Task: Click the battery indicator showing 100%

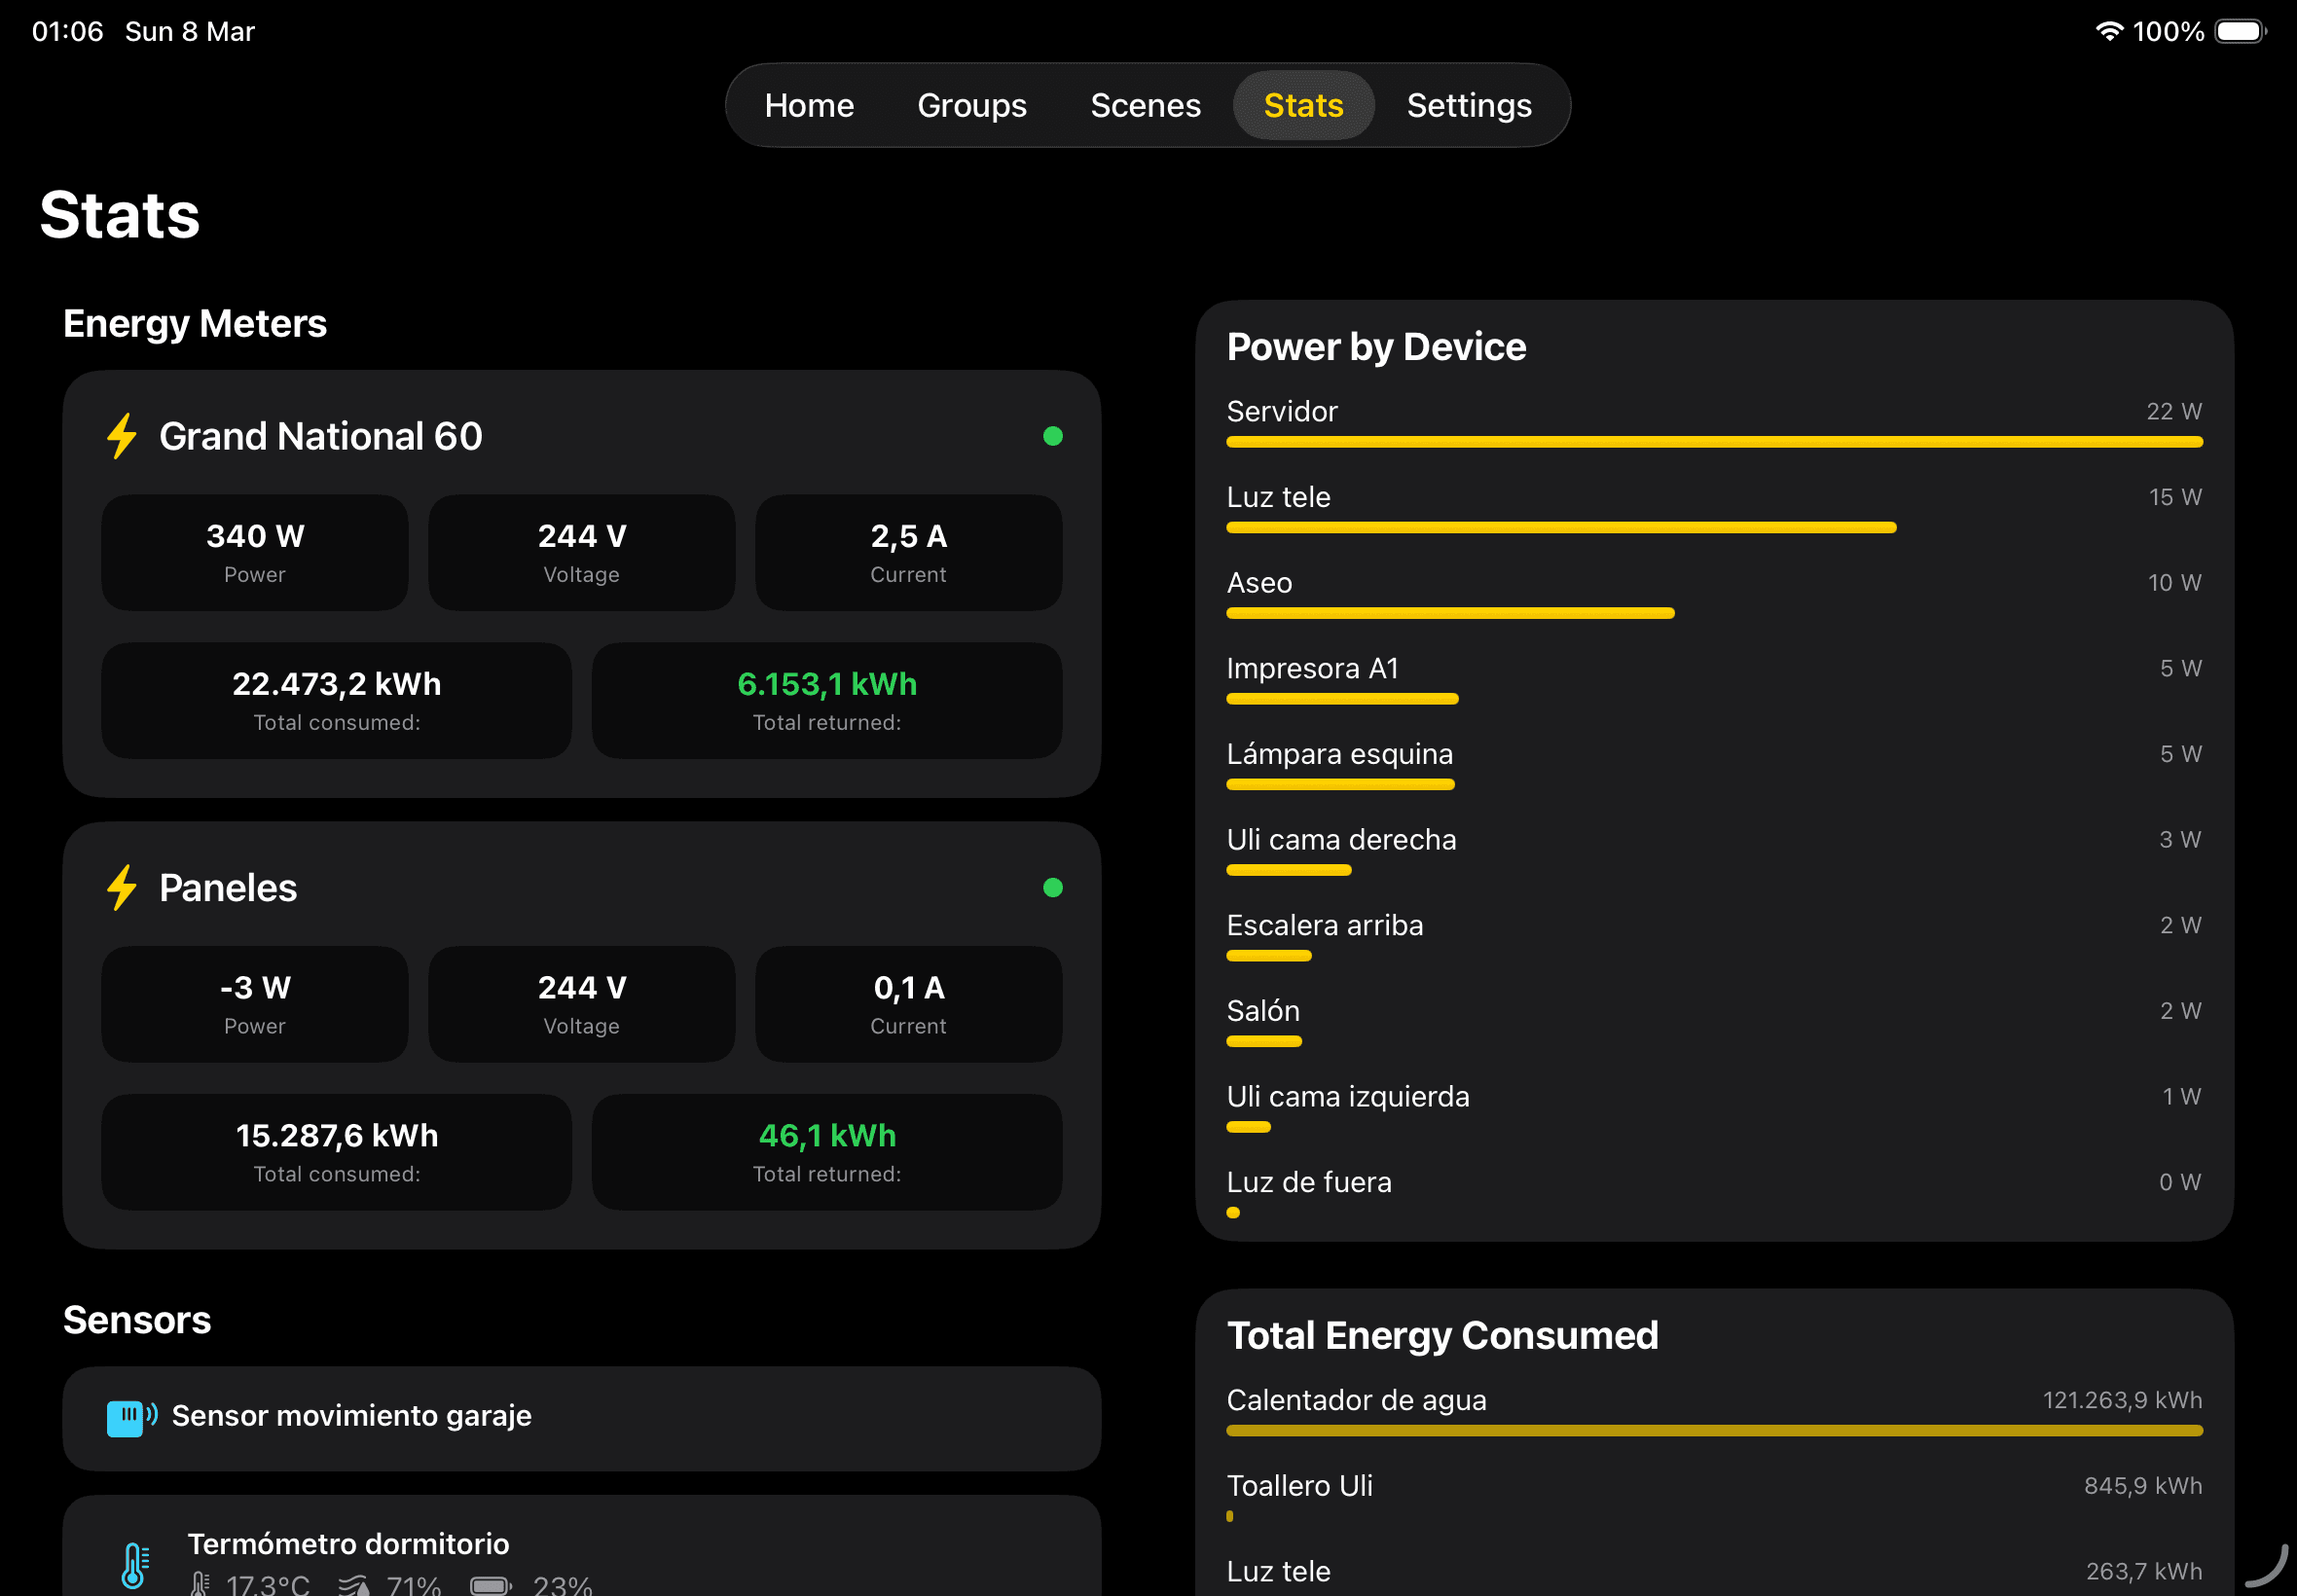Action: [2241, 31]
